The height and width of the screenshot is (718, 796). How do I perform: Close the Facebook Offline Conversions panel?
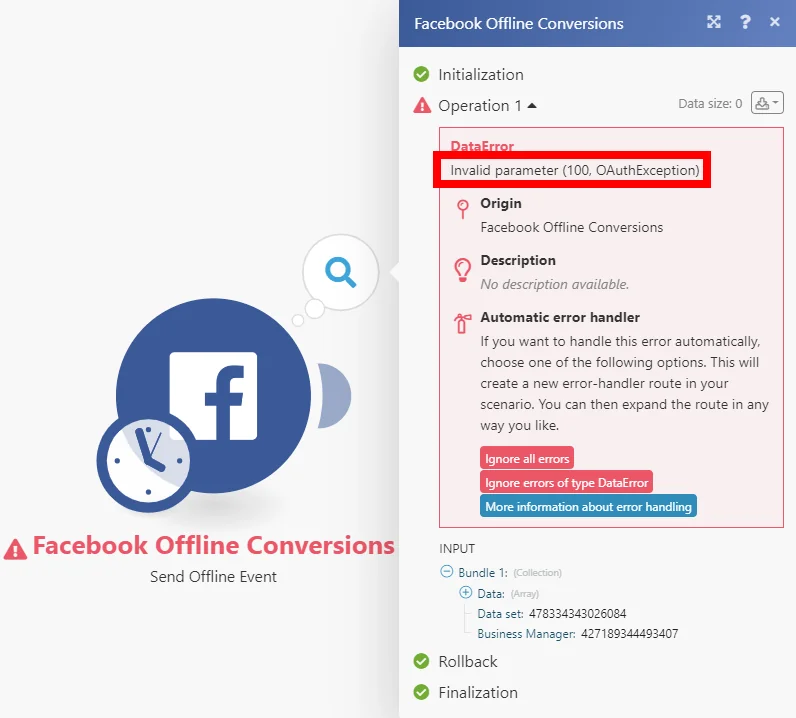coord(774,22)
